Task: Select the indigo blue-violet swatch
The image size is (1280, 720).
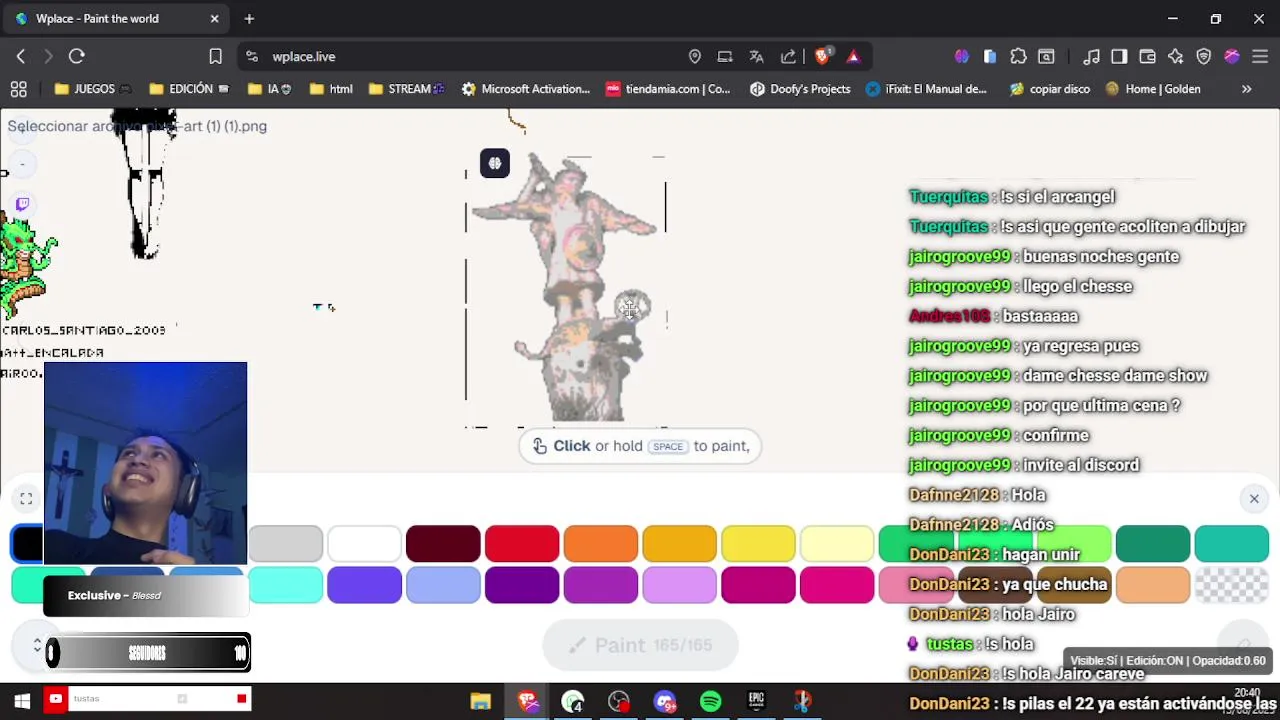Action: (364, 585)
